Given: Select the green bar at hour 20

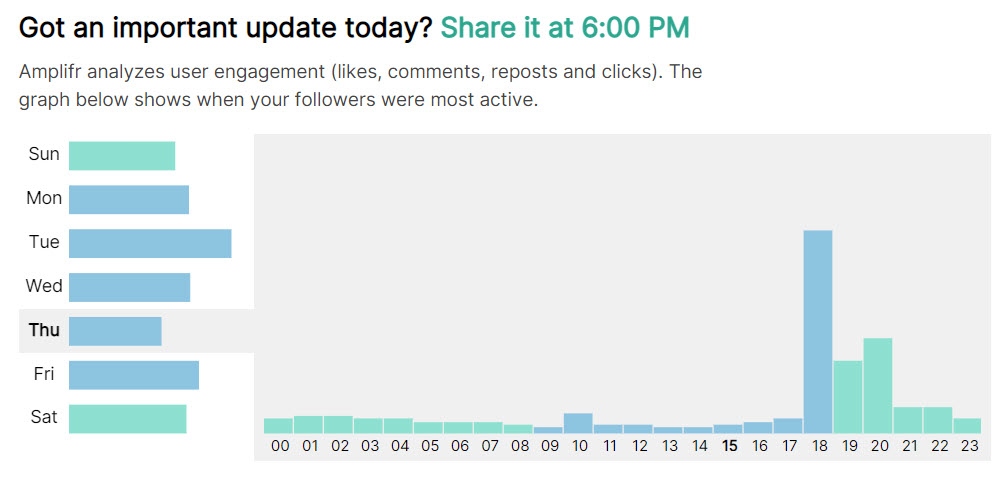Looking at the screenshot, I should coord(878,385).
